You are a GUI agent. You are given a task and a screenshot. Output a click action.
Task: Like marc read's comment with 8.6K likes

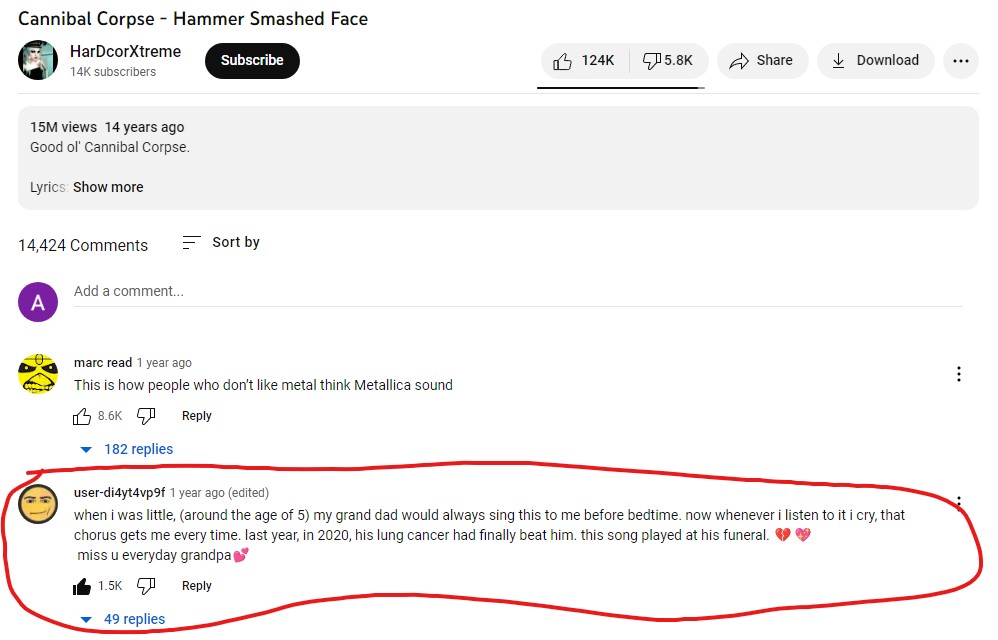click(x=82, y=416)
